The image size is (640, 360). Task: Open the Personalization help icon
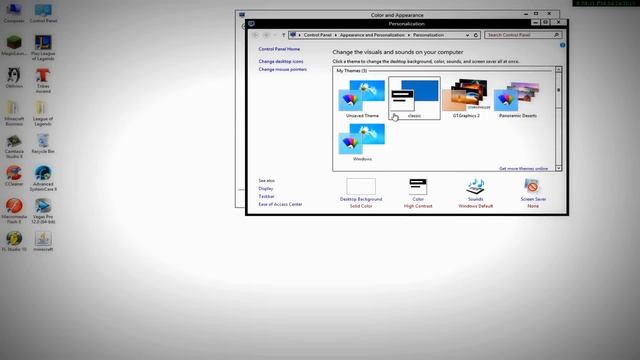coord(562,45)
